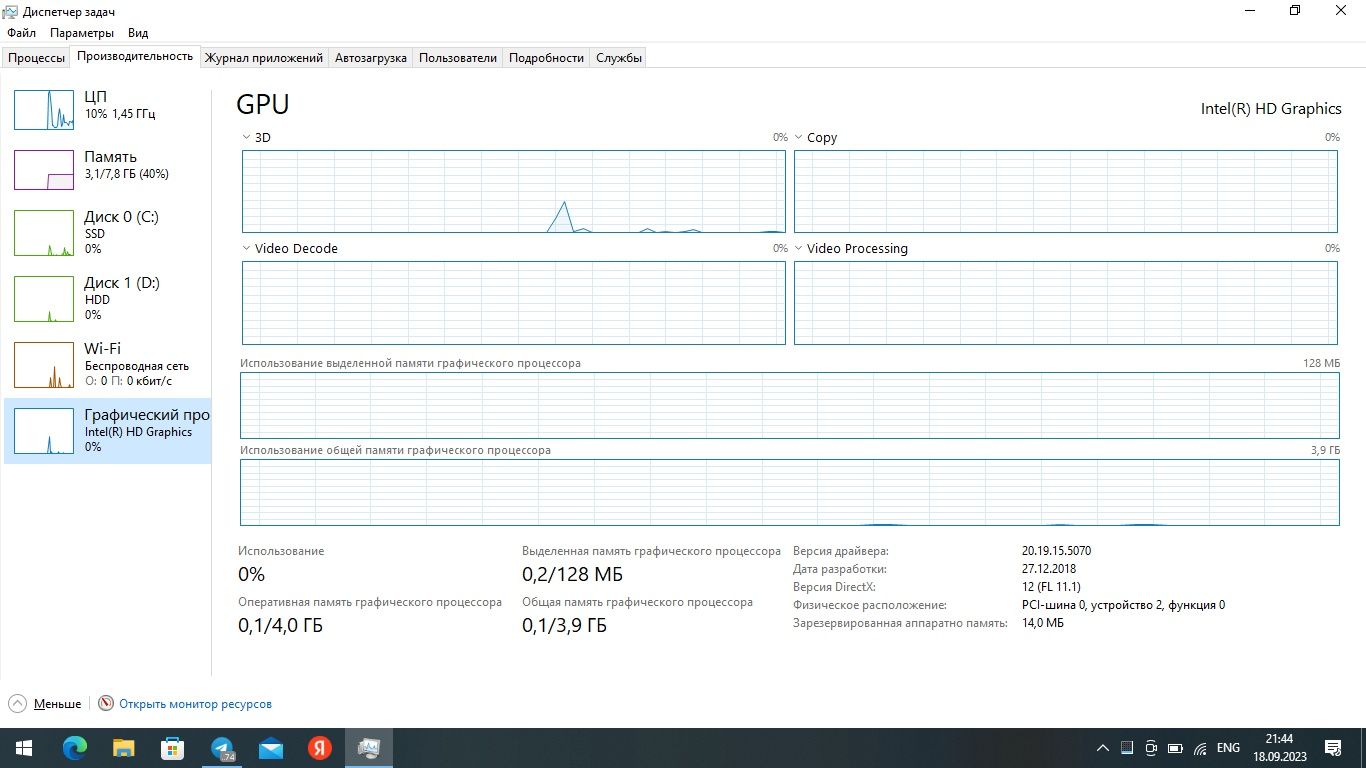Viewport: 1366px width, 768px height.
Task: Click the 0,2/128 МБ dedicated memory value
Action: [572, 574]
